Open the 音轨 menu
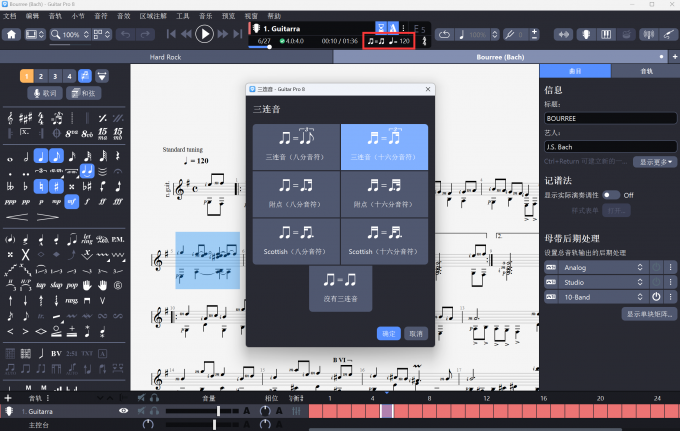Image resolution: width=680 pixels, height=431 pixels. (55, 16)
